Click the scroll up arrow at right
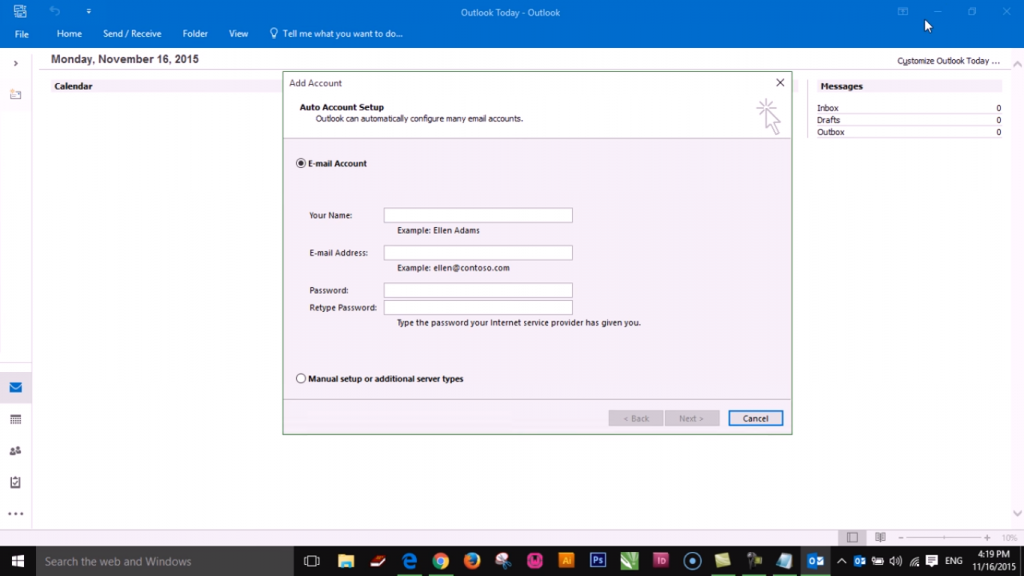1024x576 pixels. coord(1017,64)
